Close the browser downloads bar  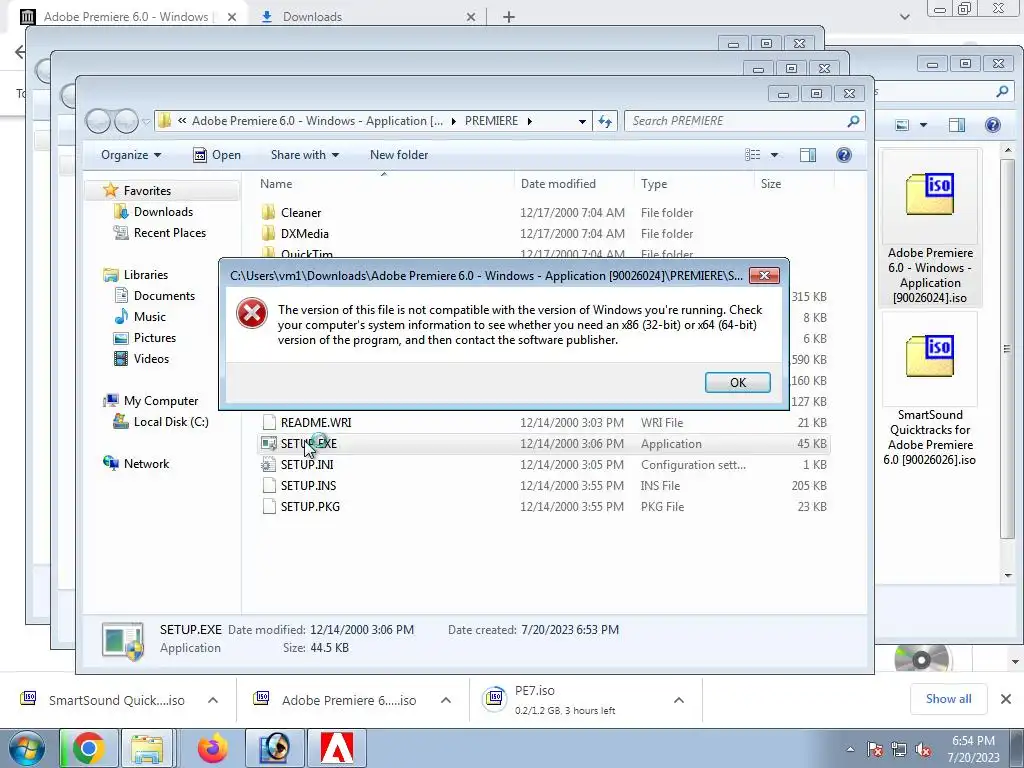1006,699
